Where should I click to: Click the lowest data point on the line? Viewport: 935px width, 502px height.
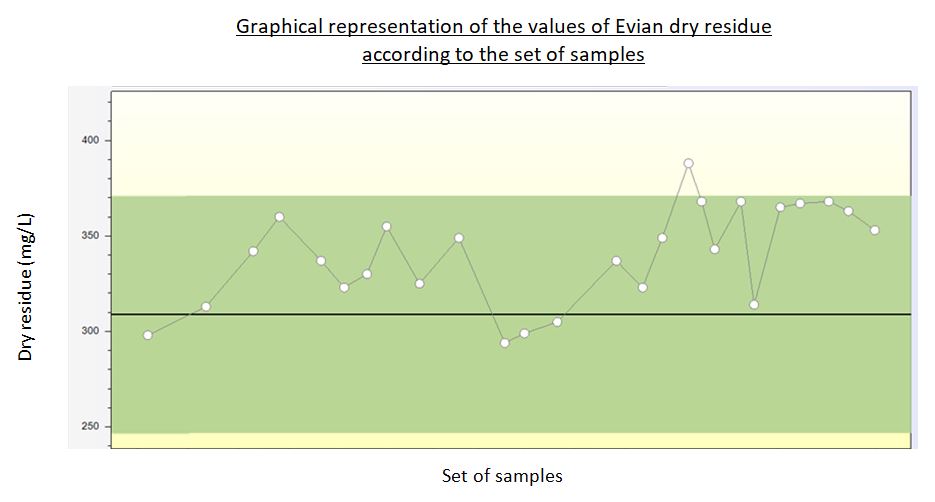coord(505,343)
